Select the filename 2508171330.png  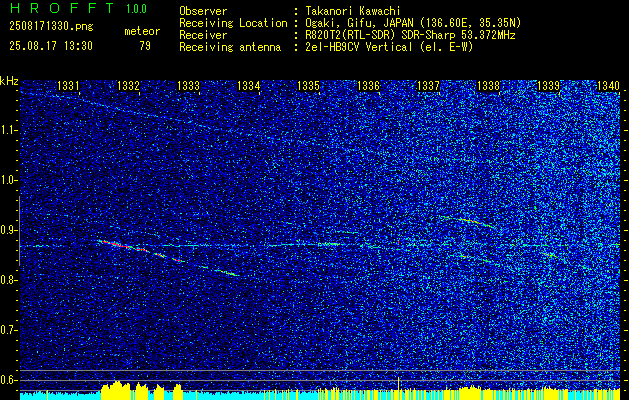coord(51,27)
